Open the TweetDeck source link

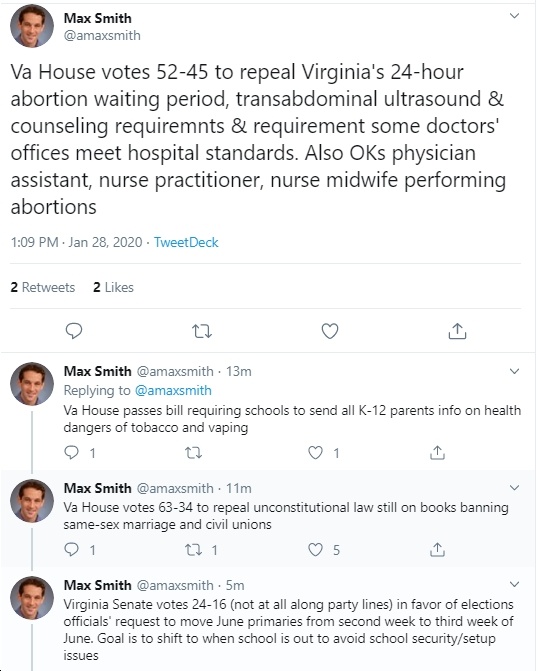(x=186, y=242)
